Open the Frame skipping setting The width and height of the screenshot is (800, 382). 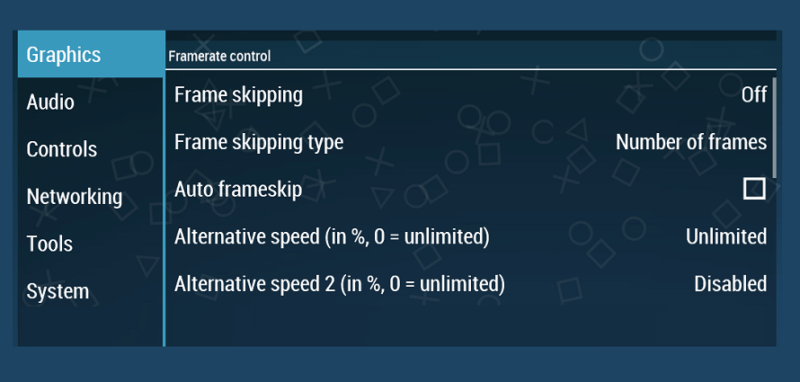tap(469, 95)
